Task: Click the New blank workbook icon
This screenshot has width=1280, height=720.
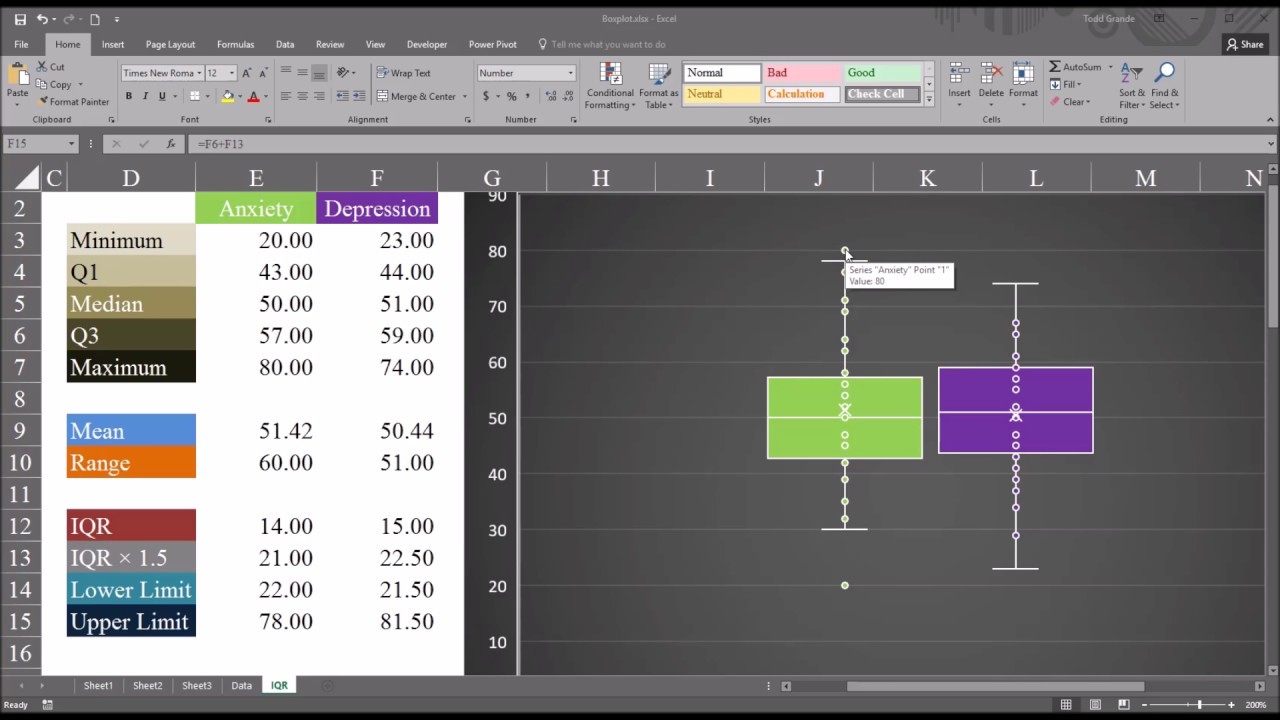Action: (x=94, y=19)
